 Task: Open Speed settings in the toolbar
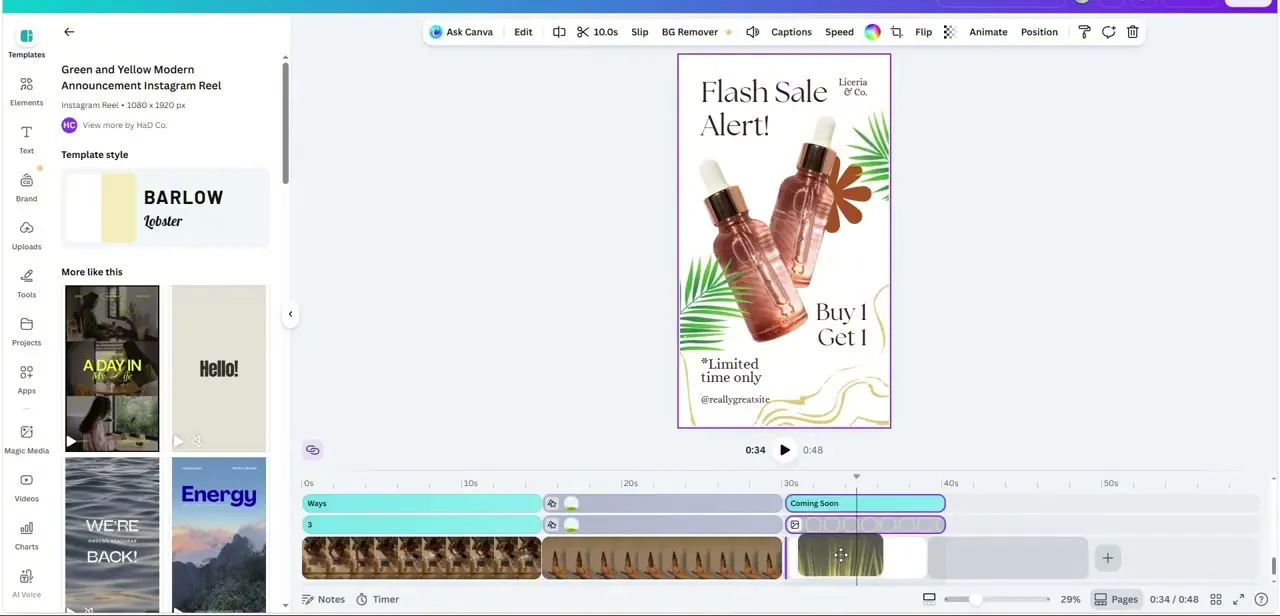click(839, 32)
